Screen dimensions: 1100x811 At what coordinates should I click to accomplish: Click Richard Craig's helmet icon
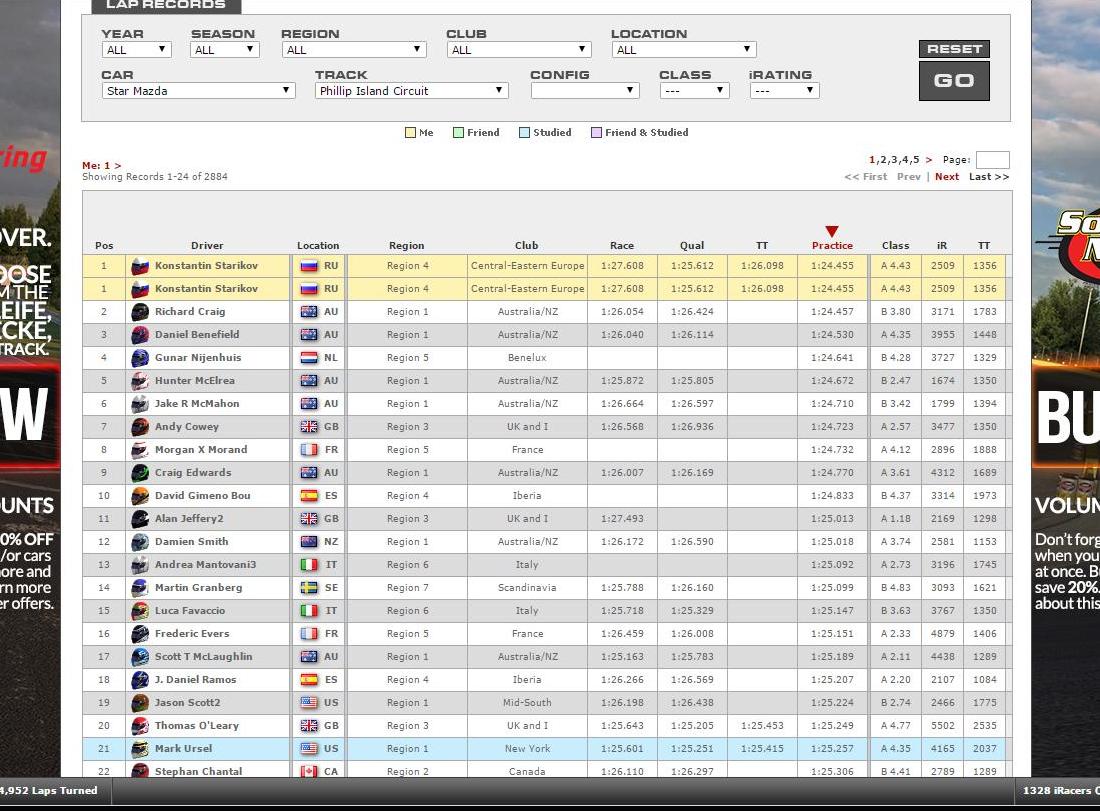coord(140,312)
